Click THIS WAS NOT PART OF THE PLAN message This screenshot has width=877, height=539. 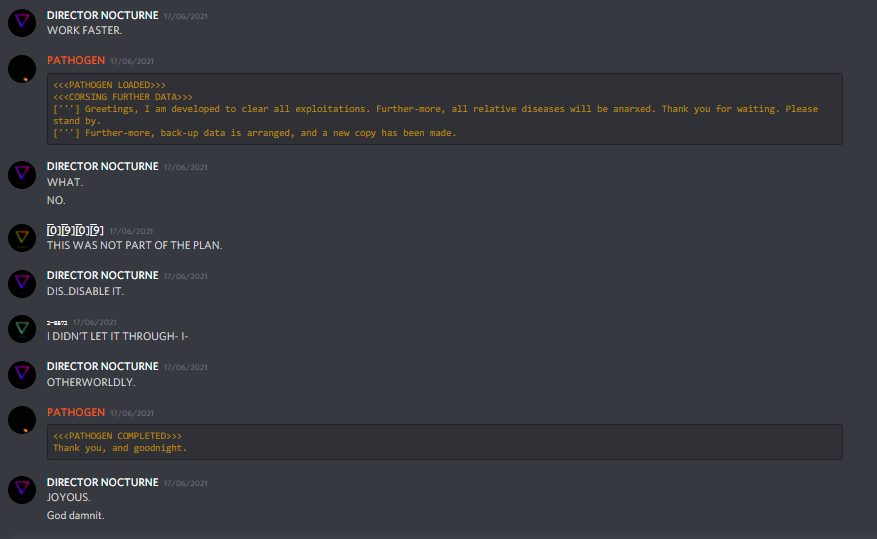[134, 245]
